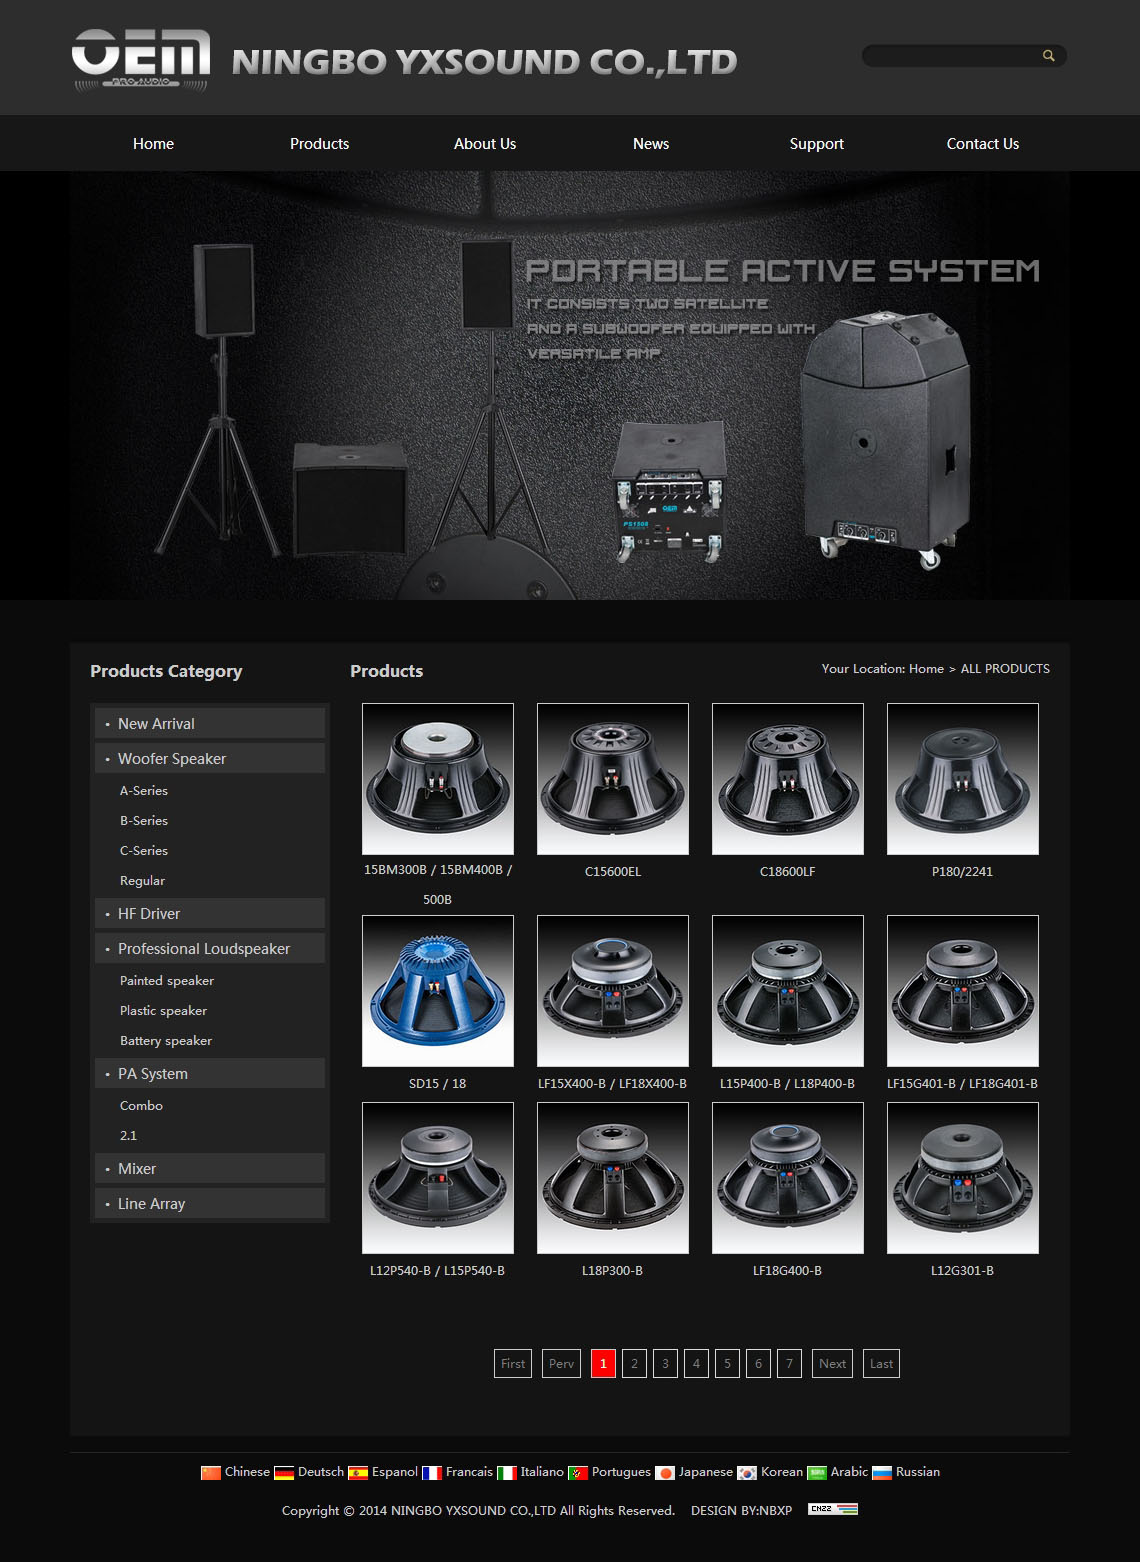The width and height of the screenshot is (1140, 1562).
Task: Open the Products menu item
Action: pyautogui.click(x=320, y=144)
